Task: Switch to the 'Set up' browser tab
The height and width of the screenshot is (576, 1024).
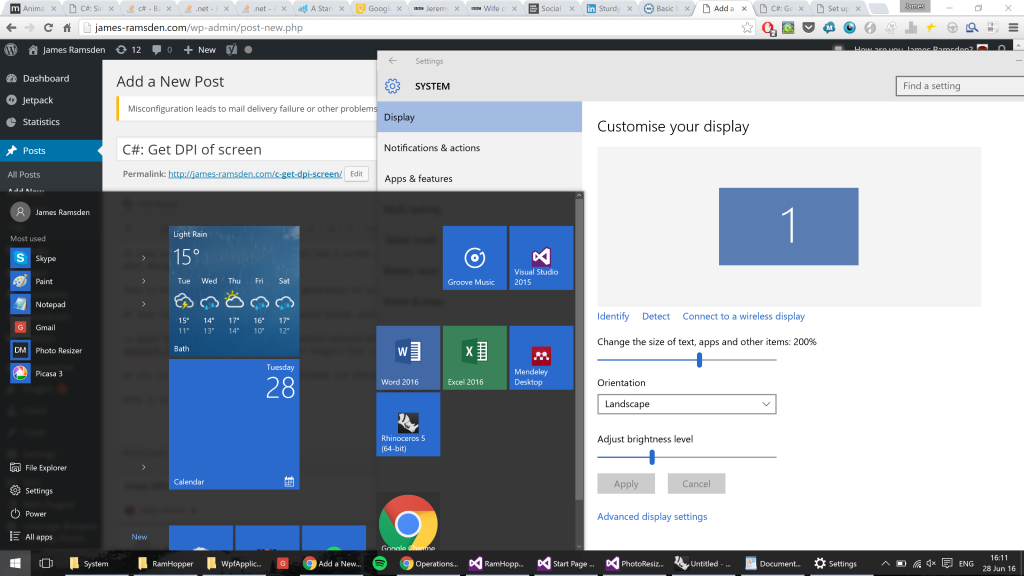Action: [x=838, y=8]
